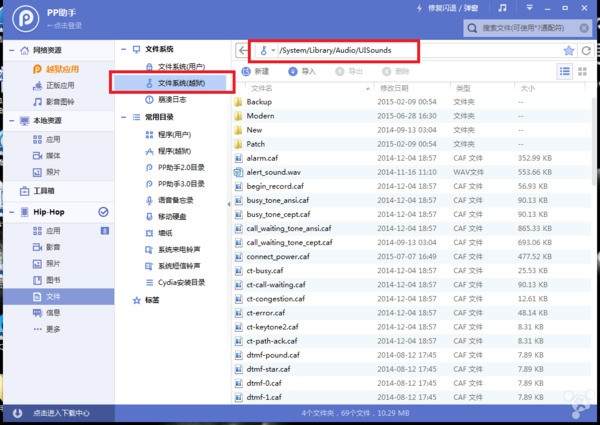600x425 pixels.
Task: Open device 信息 messages section
Action: 47,313
